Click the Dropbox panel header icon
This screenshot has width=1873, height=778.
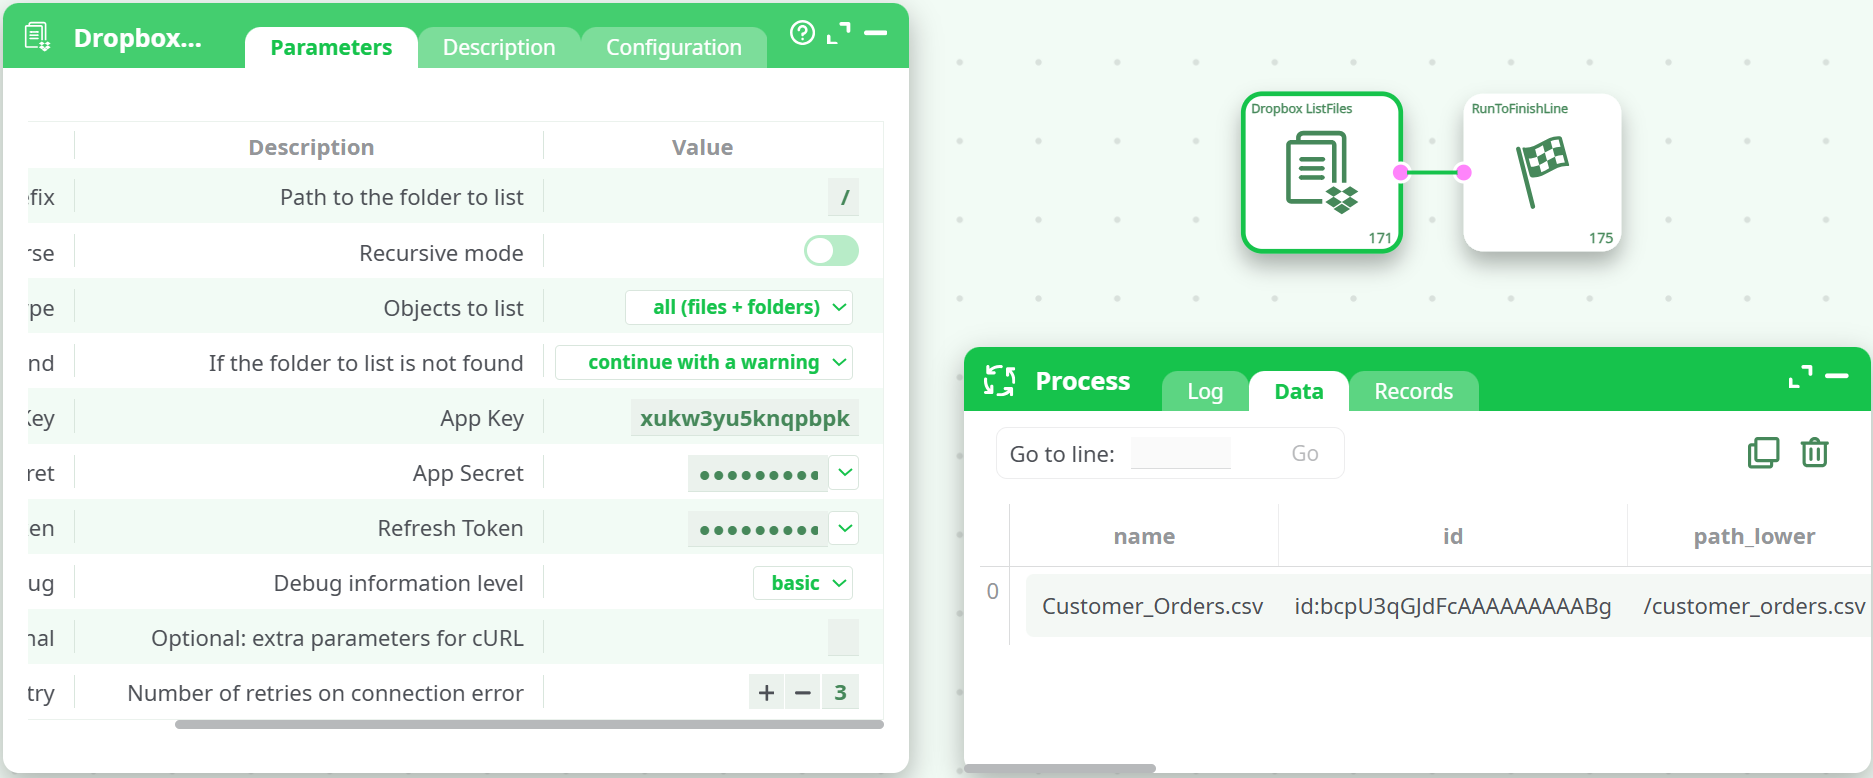[x=38, y=38]
